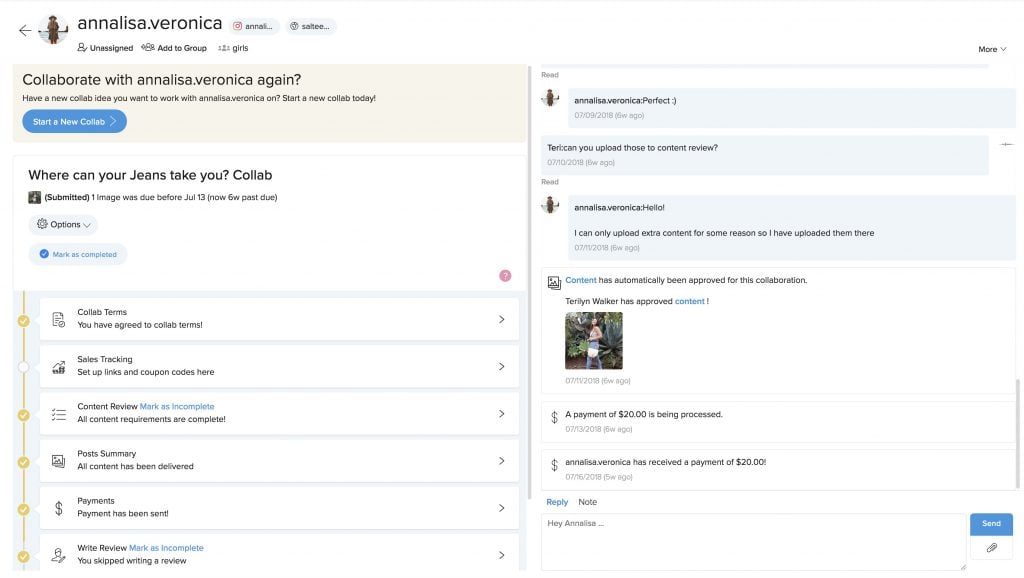This screenshot has width=1024, height=578.
Task: Click the Payments dollar icon
Action: coord(58,508)
